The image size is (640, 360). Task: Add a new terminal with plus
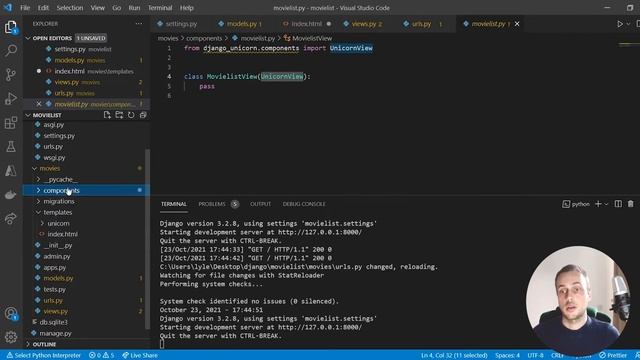(x=598, y=204)
